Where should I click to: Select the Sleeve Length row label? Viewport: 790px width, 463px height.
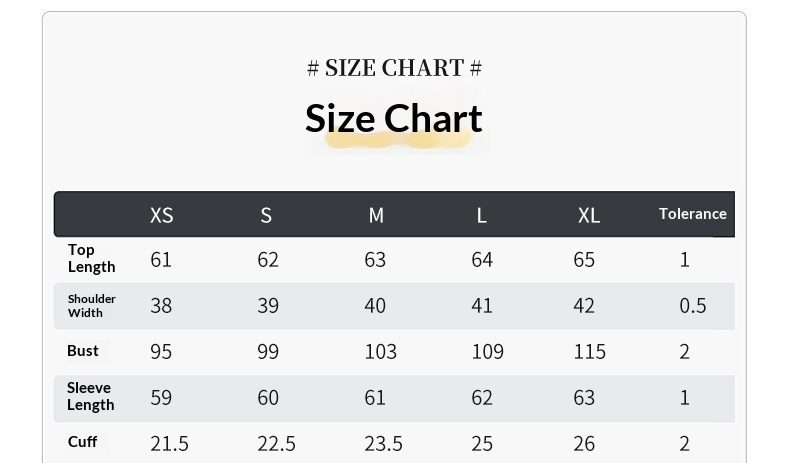click(x=90, y=396)
